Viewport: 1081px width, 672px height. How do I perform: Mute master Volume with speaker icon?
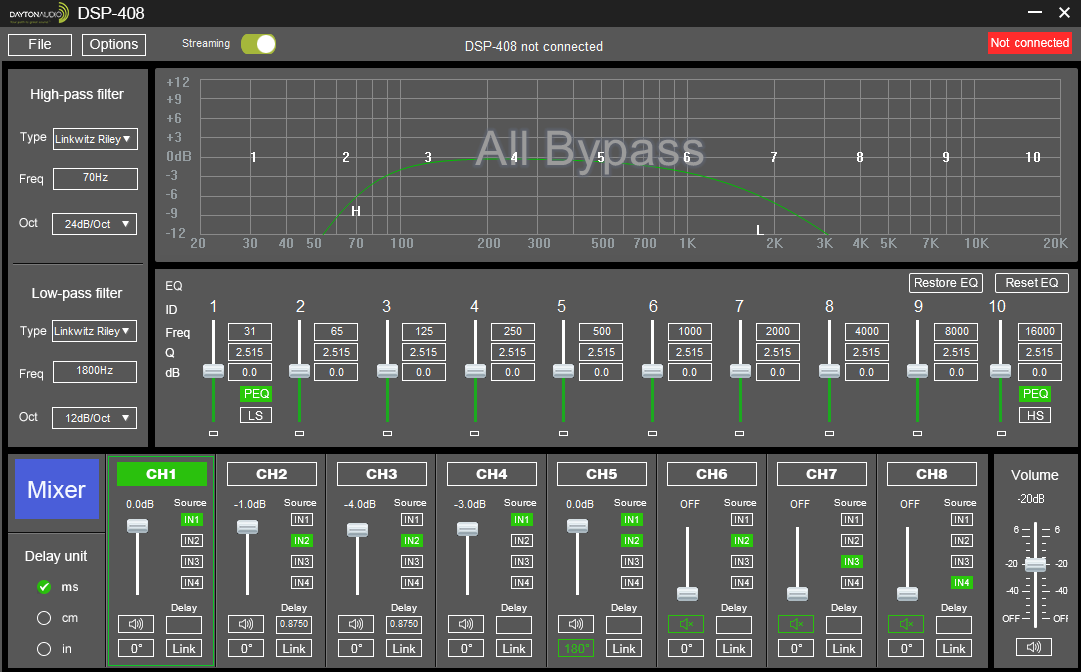(x=1035, y=646)
